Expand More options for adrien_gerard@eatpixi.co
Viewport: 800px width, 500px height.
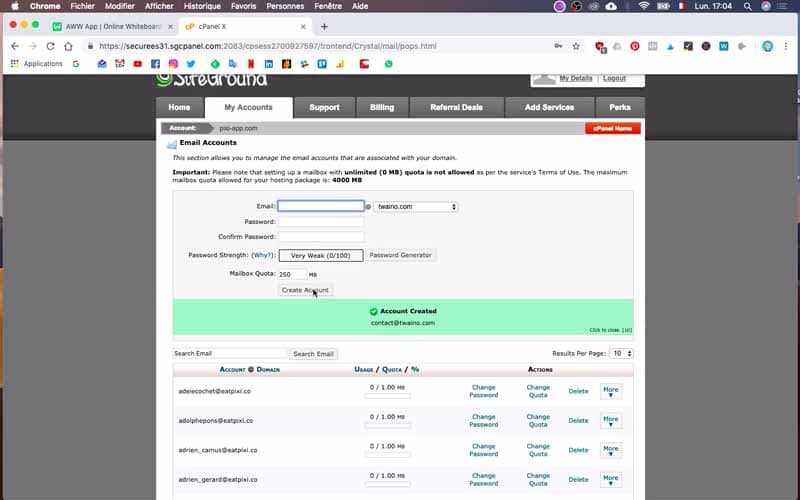pos(610,480)
